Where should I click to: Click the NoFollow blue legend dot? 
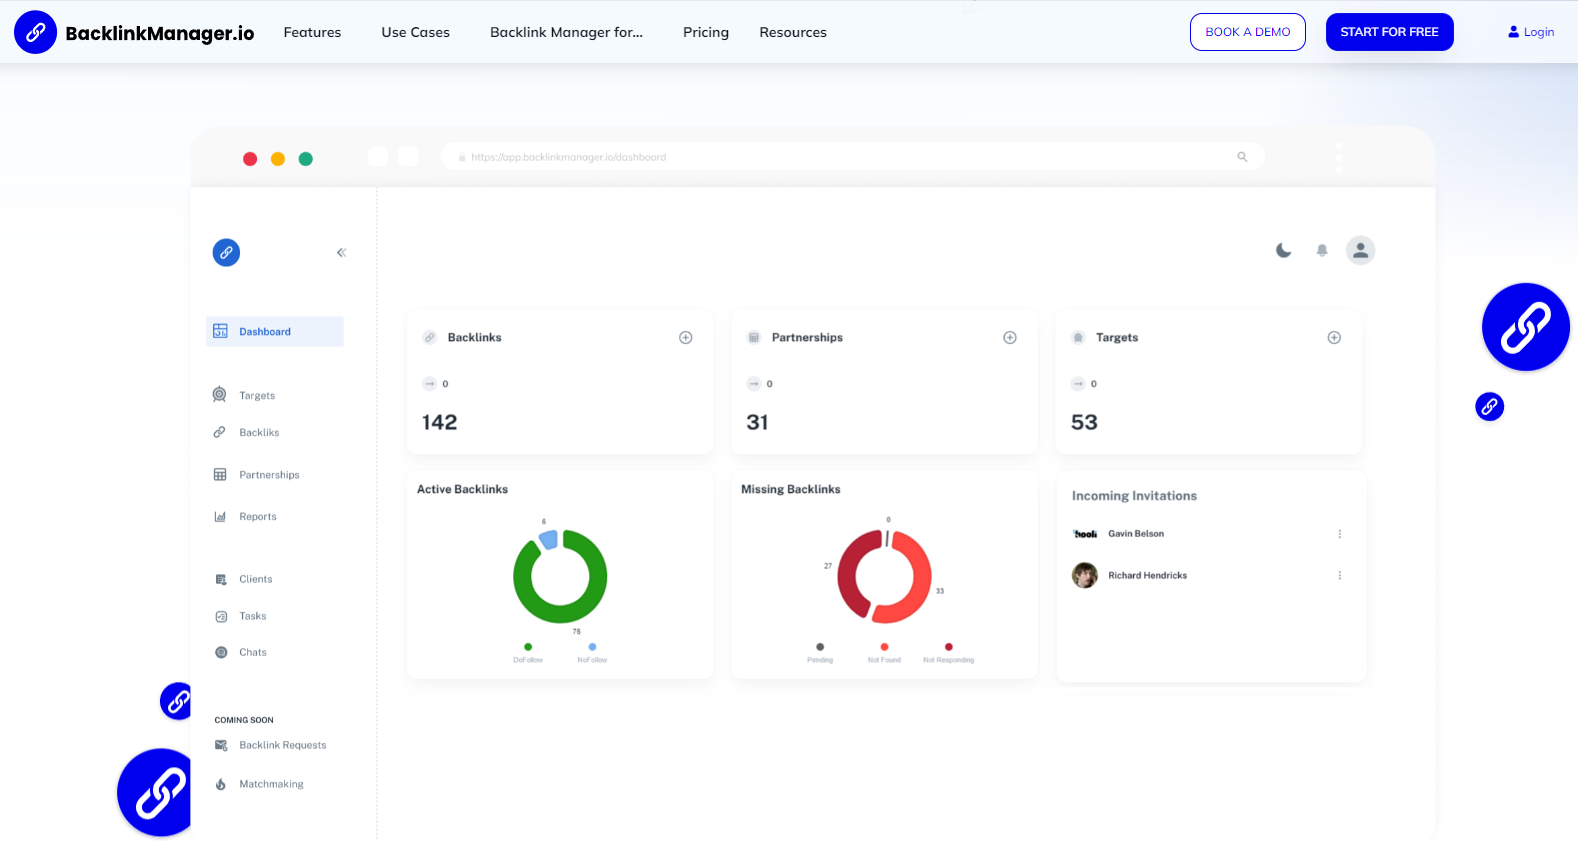coord(592,647)
